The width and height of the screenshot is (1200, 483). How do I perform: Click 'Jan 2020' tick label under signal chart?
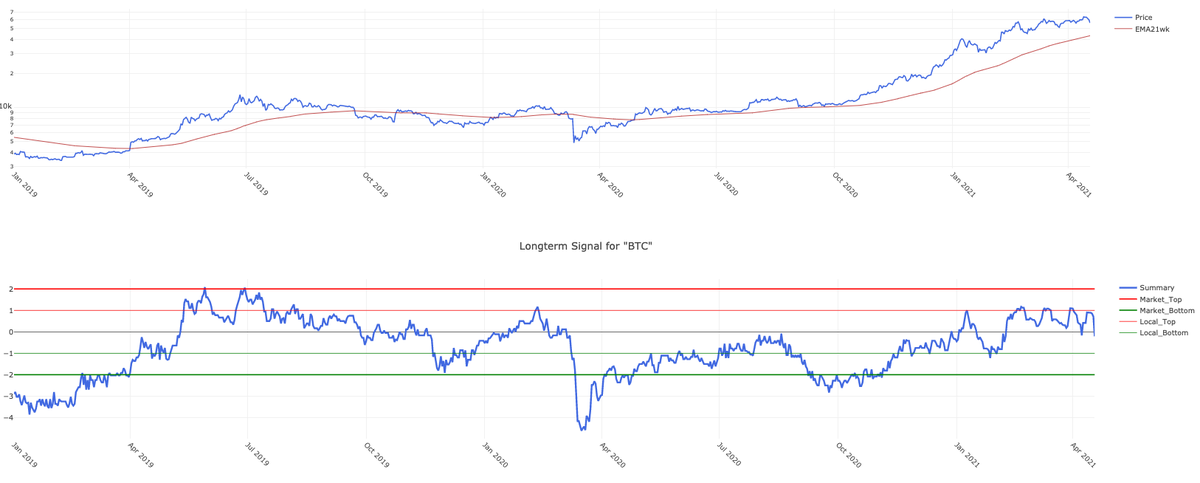click(x=494, y=455)
